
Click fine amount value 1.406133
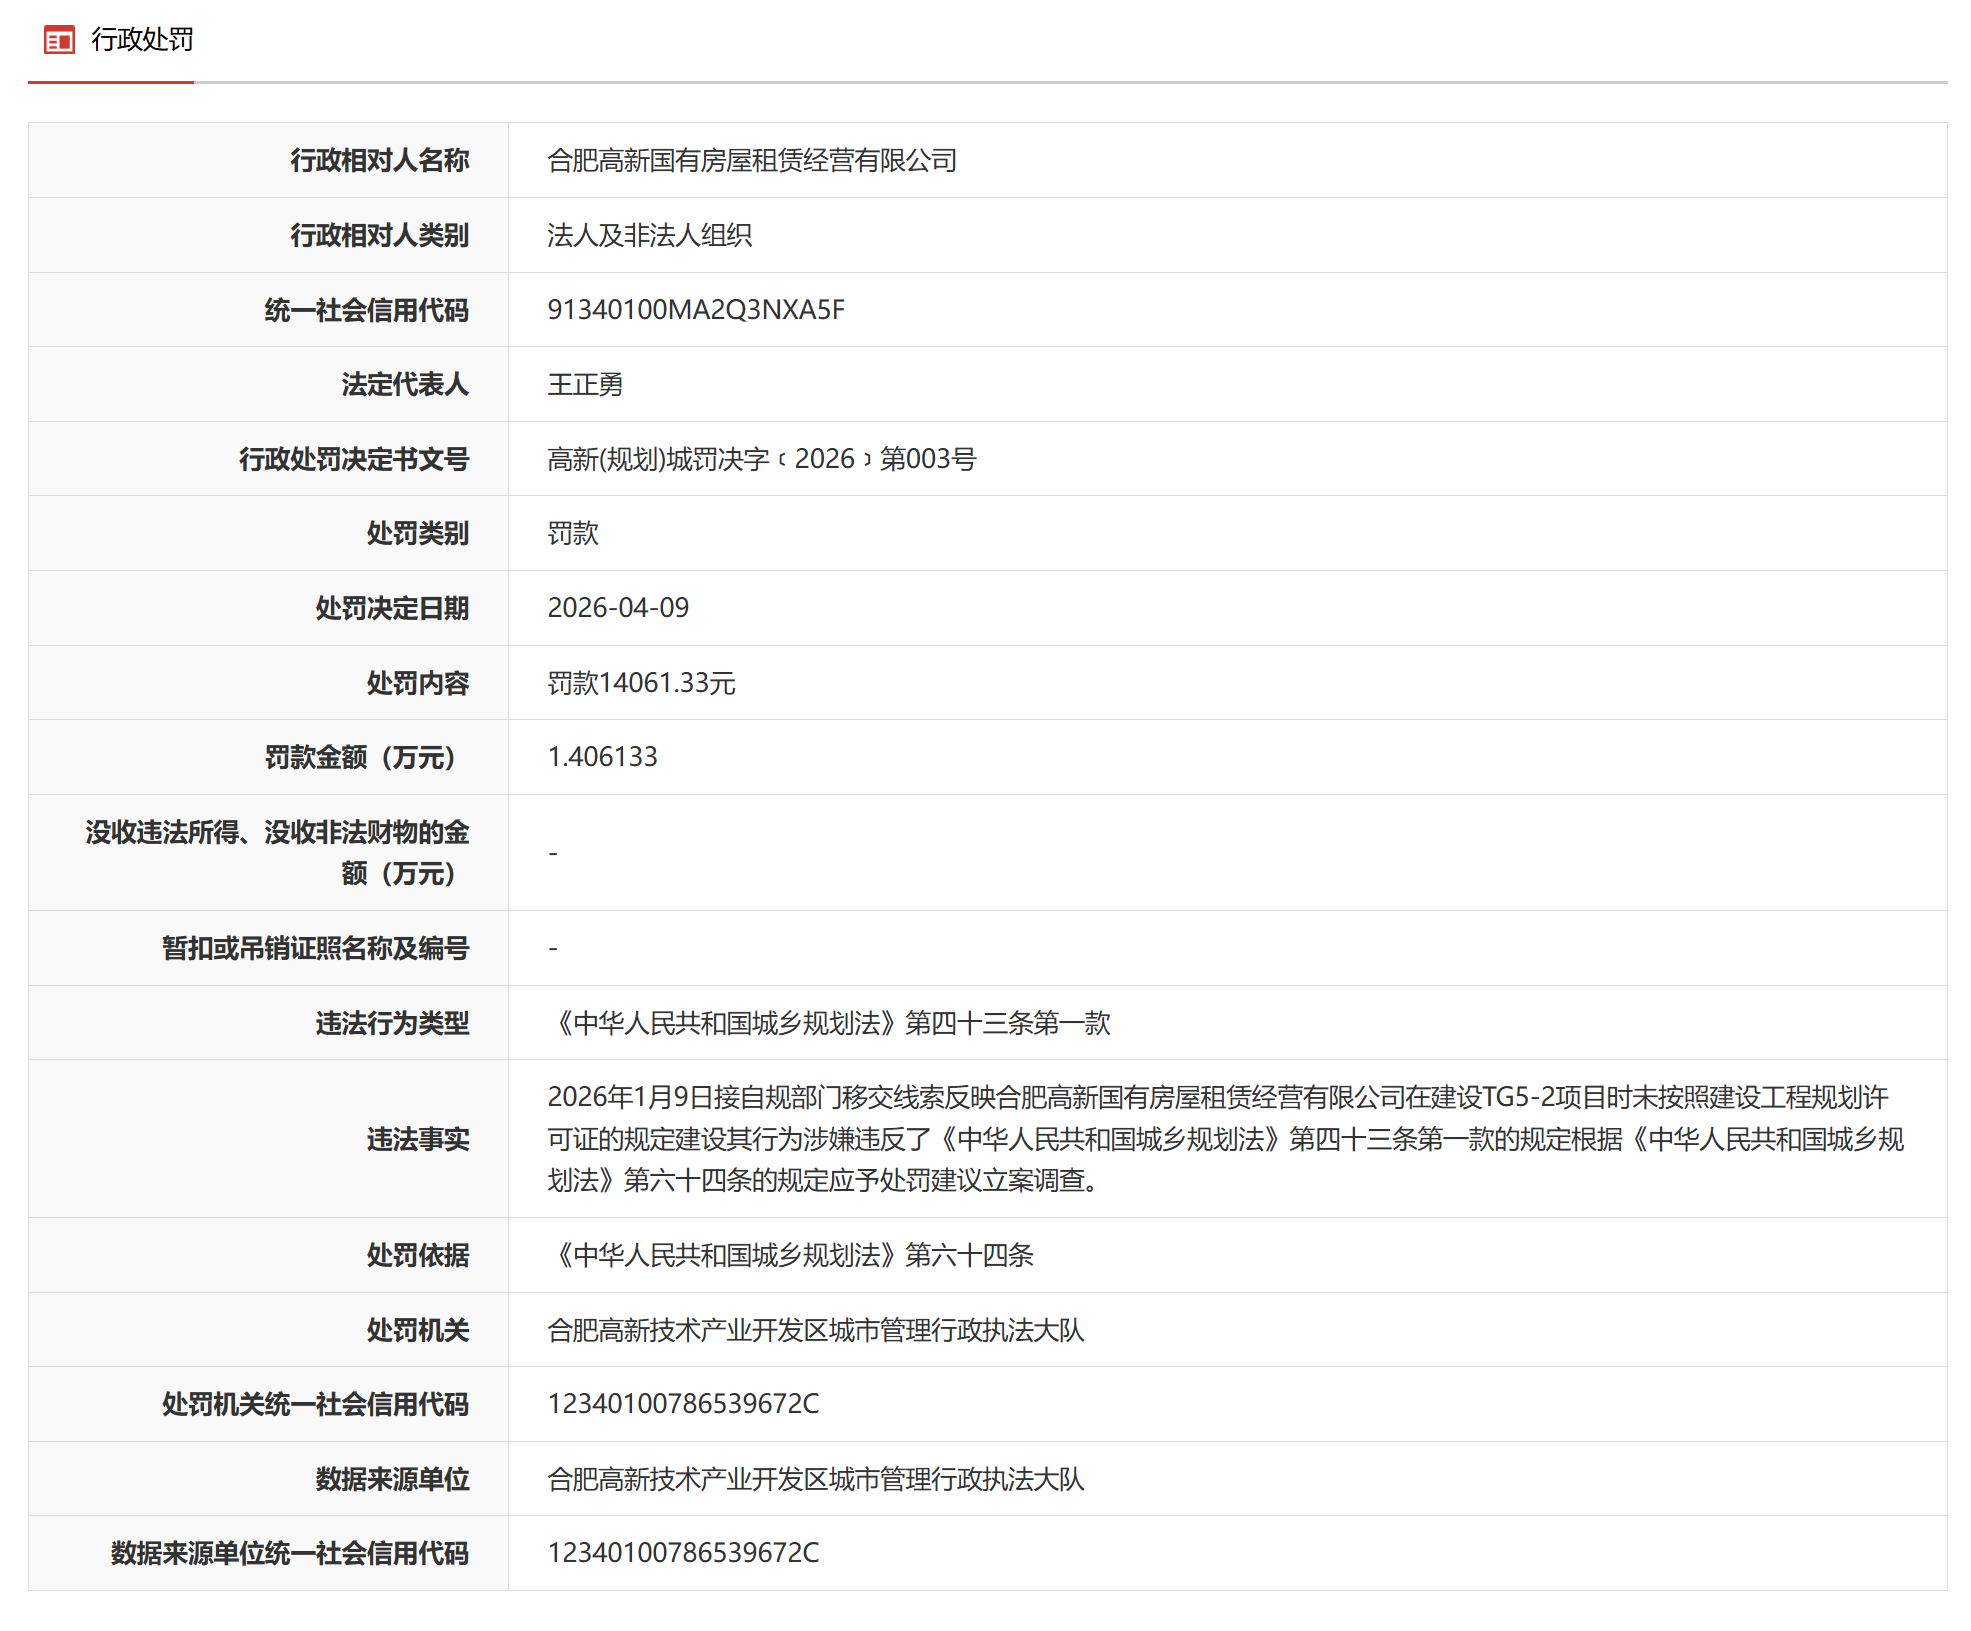click(601, 757)
